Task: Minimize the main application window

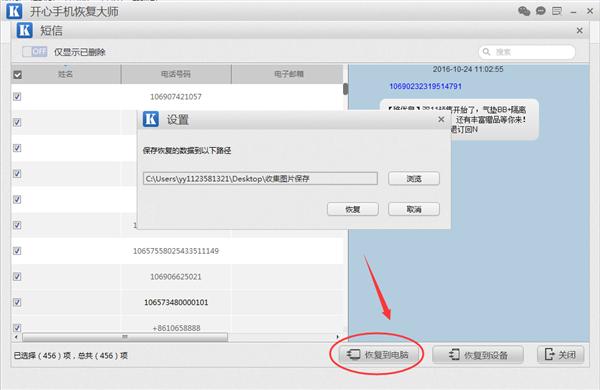Action: point(573,11)
